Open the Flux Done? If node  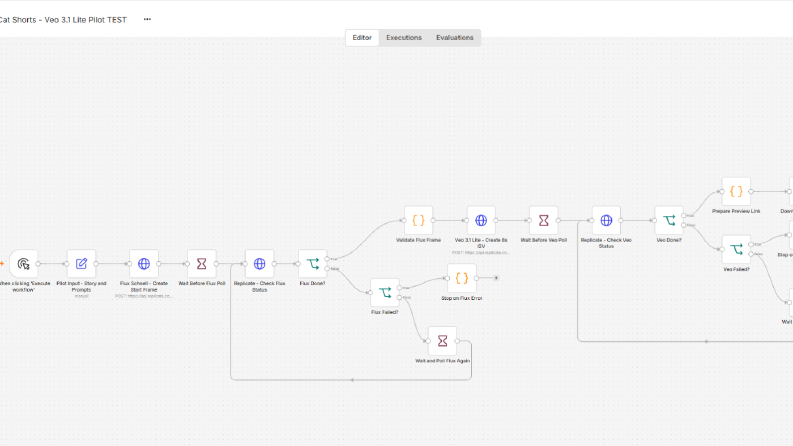pos(313,263)
